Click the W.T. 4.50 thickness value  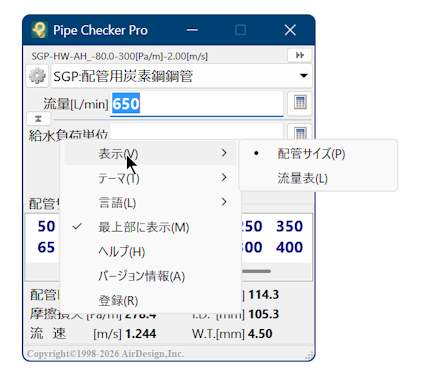(260, 334)
